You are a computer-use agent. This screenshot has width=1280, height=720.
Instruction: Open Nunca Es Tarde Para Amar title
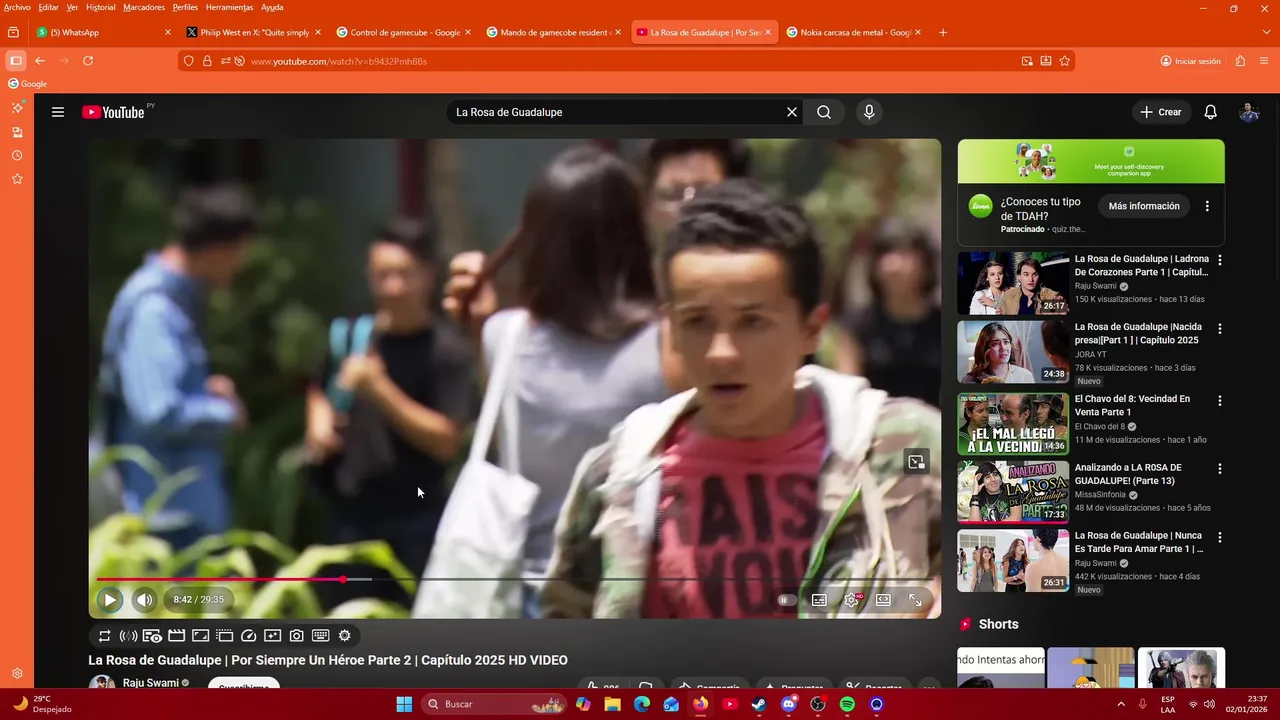click(1140, 542)
